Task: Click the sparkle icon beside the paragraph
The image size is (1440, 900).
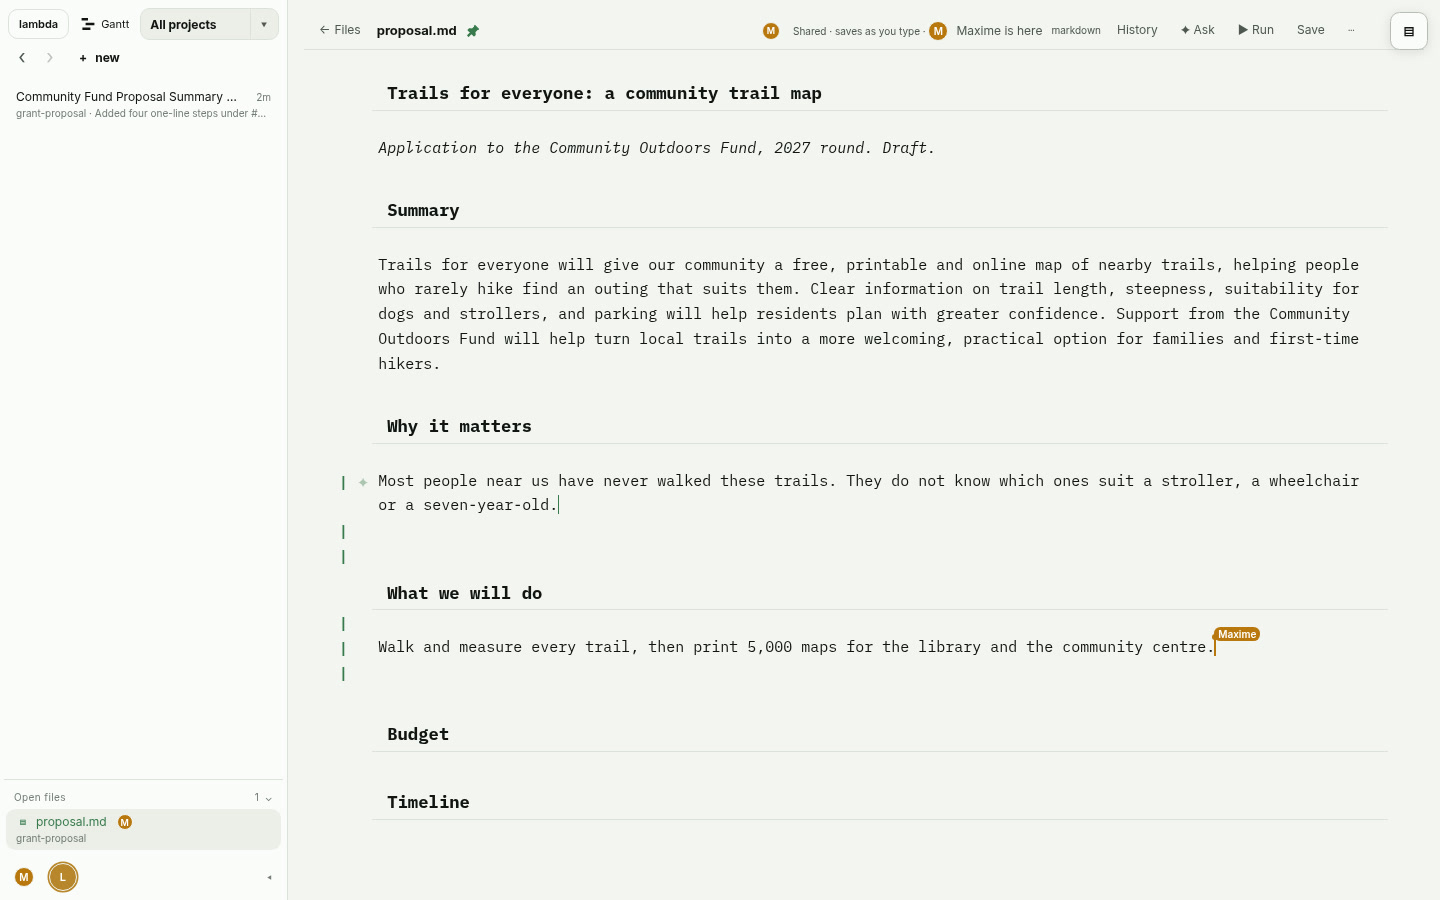Action: click(x=363, y=482)
